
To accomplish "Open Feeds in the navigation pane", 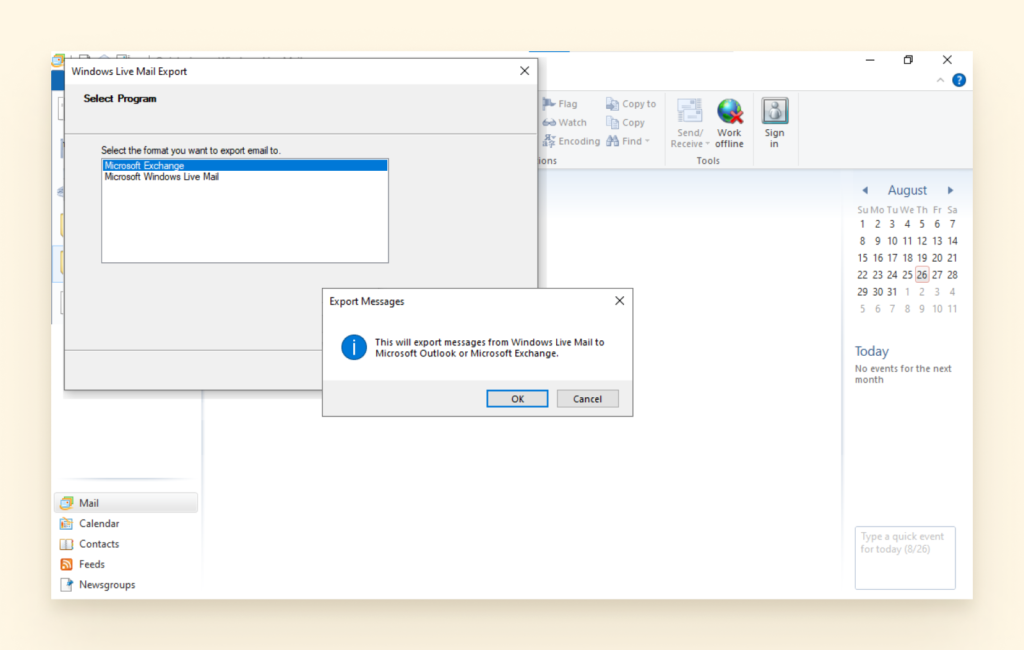I will pyautogui.click(x=125, y=564).
